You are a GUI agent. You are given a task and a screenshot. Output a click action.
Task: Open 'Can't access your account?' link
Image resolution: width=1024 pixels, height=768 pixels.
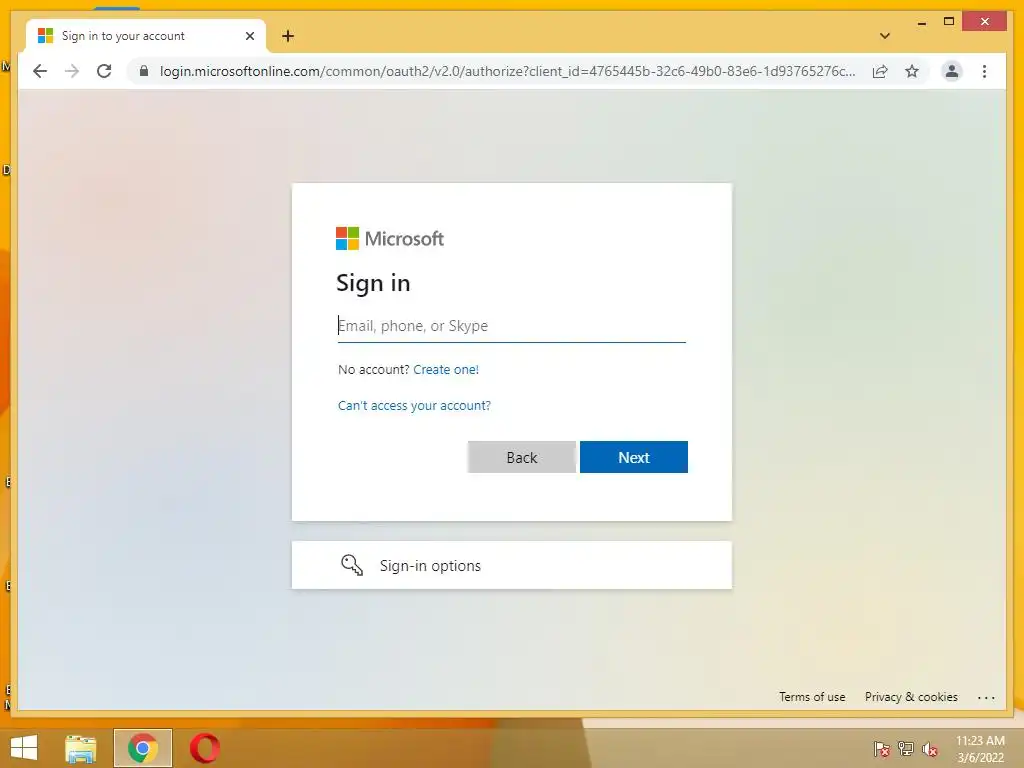[414, 406]
